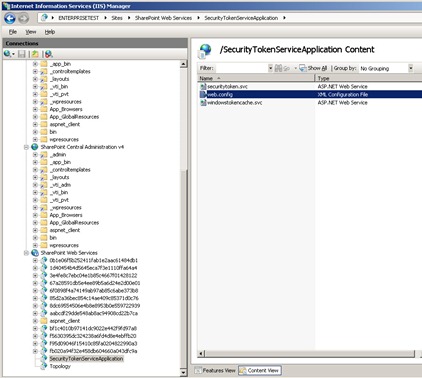
Task: Click the Go binoculars icon
Action: [x=278, y=68]
